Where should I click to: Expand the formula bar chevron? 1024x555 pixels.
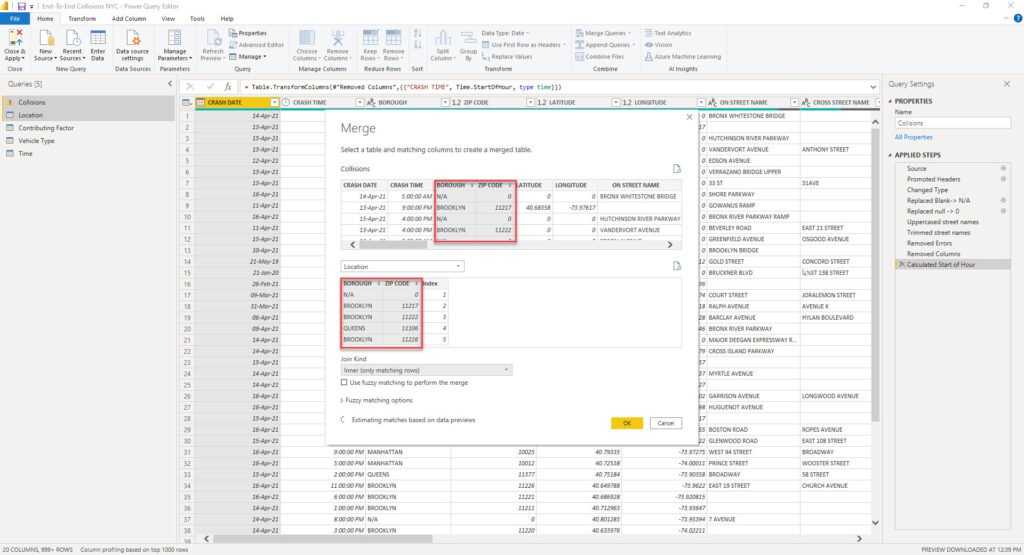pos(873,87)
